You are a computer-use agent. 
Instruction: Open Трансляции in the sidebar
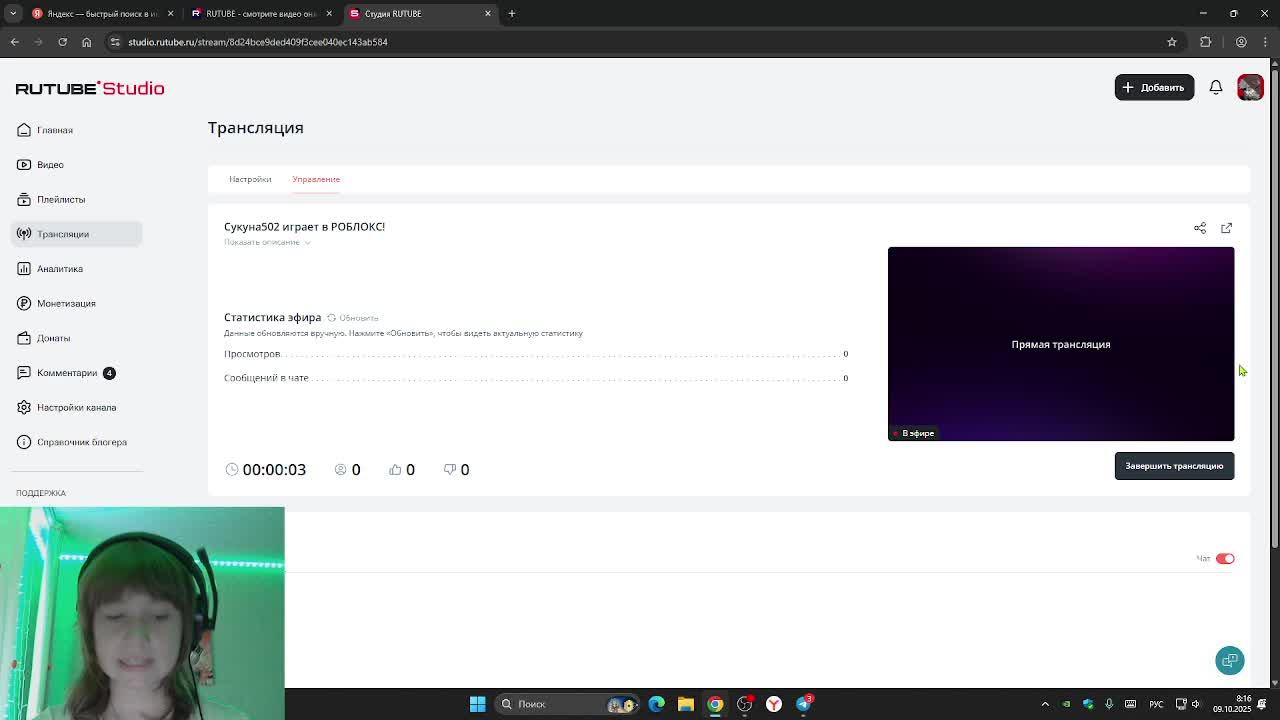click(x=77, y=234)
